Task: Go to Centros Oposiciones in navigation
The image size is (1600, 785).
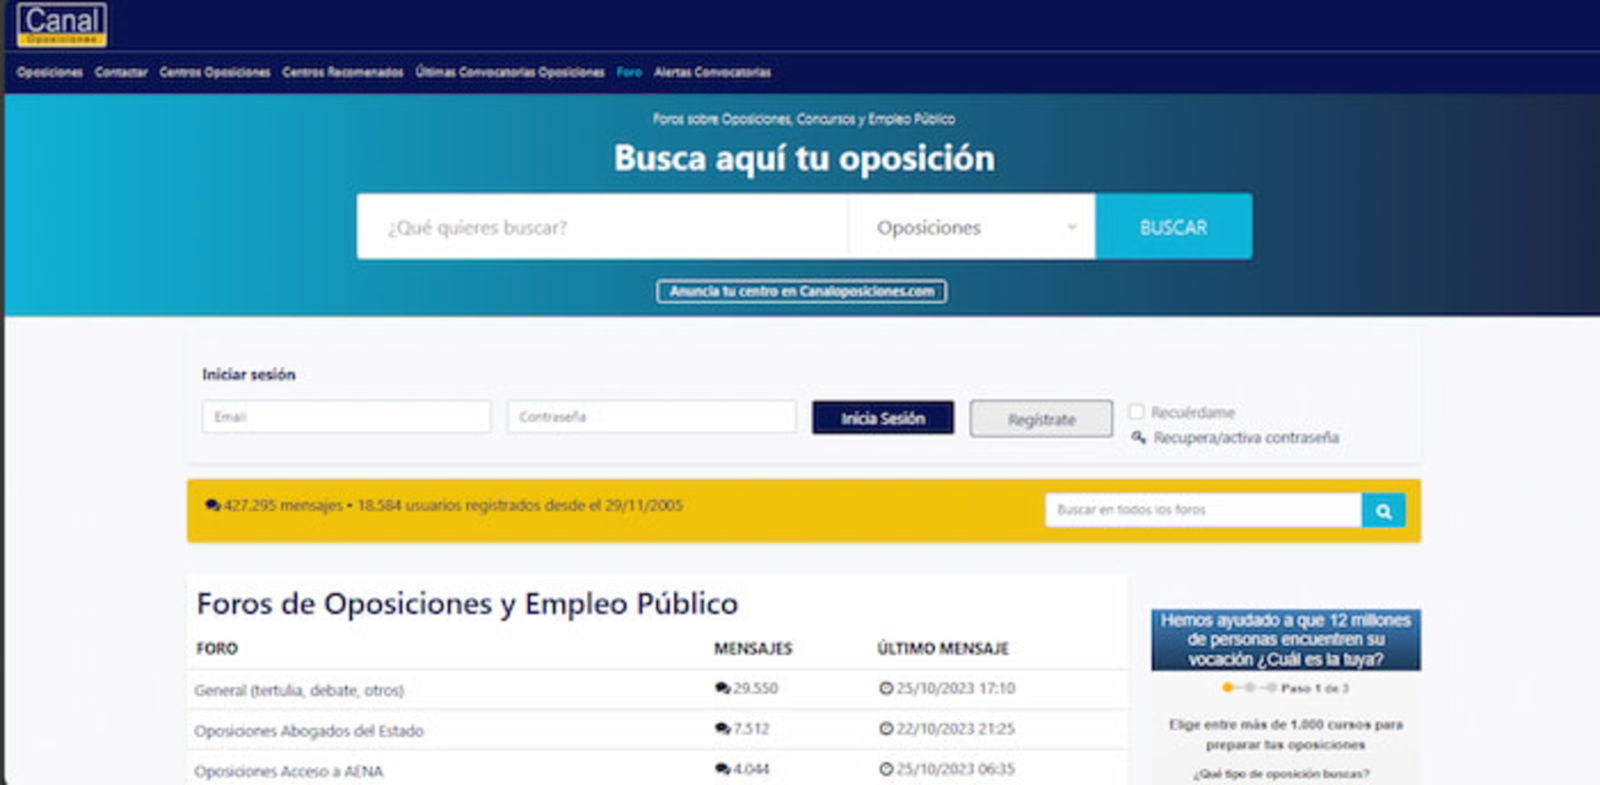Action: 215,72
